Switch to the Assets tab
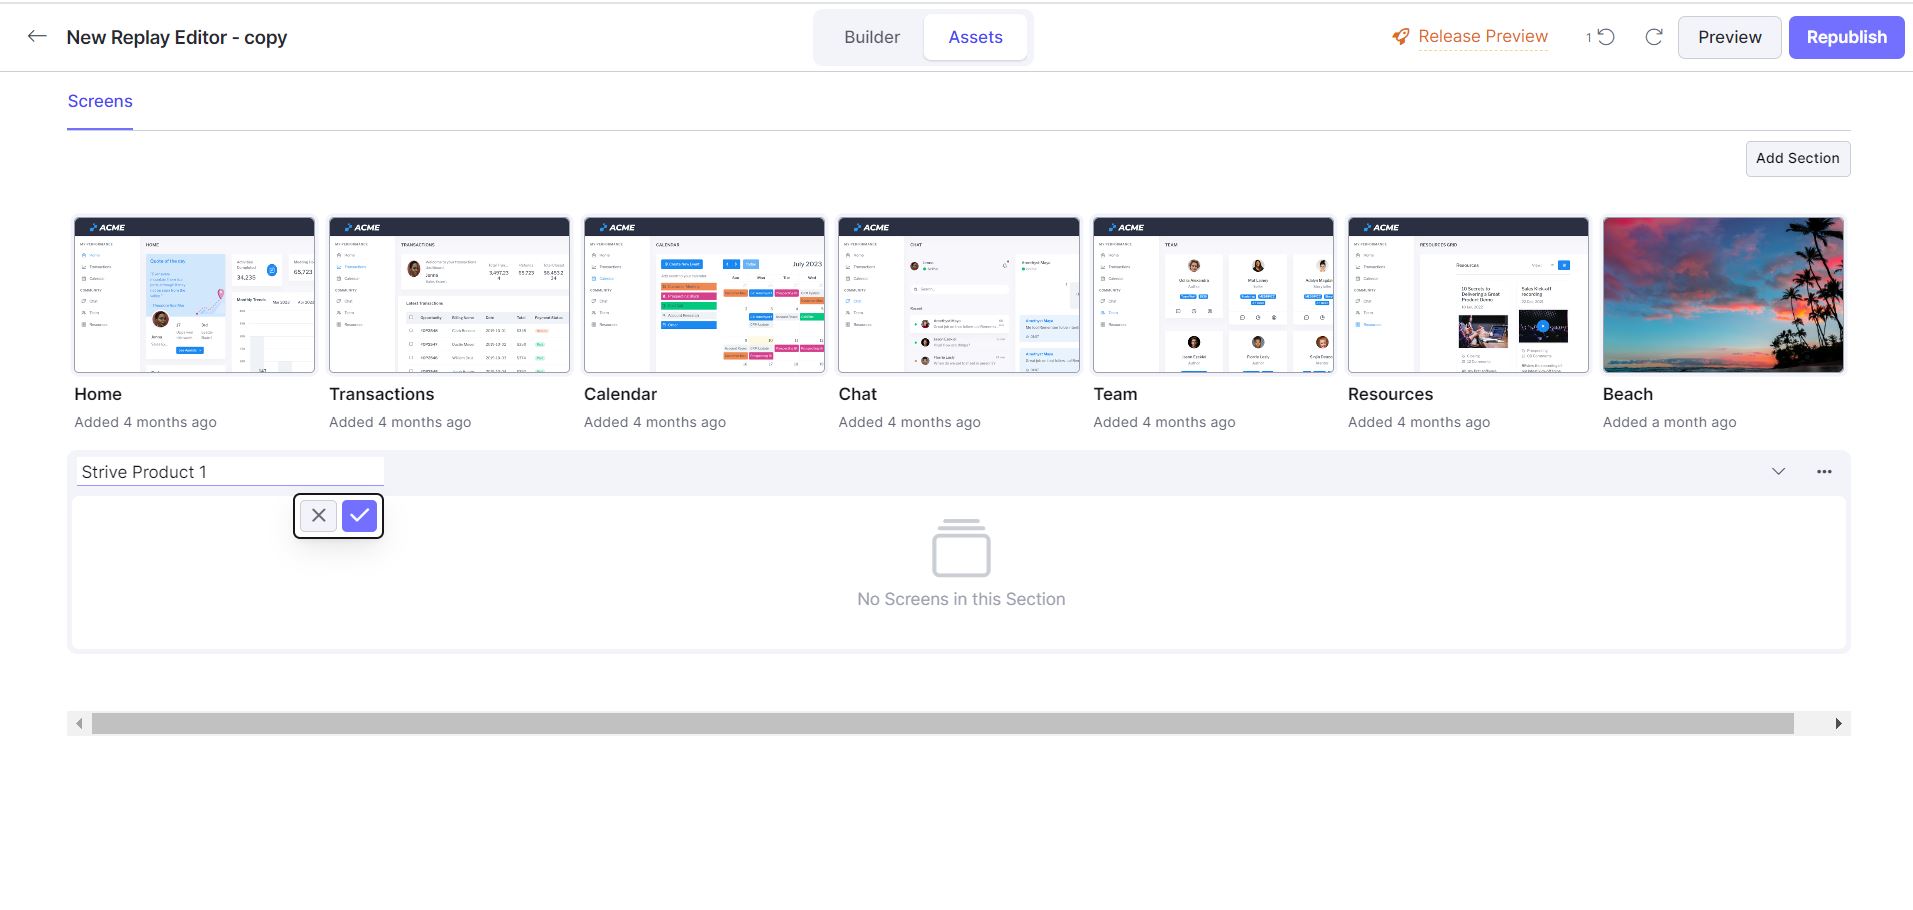Screen dimensions: 1913x910 coord(975,37)
